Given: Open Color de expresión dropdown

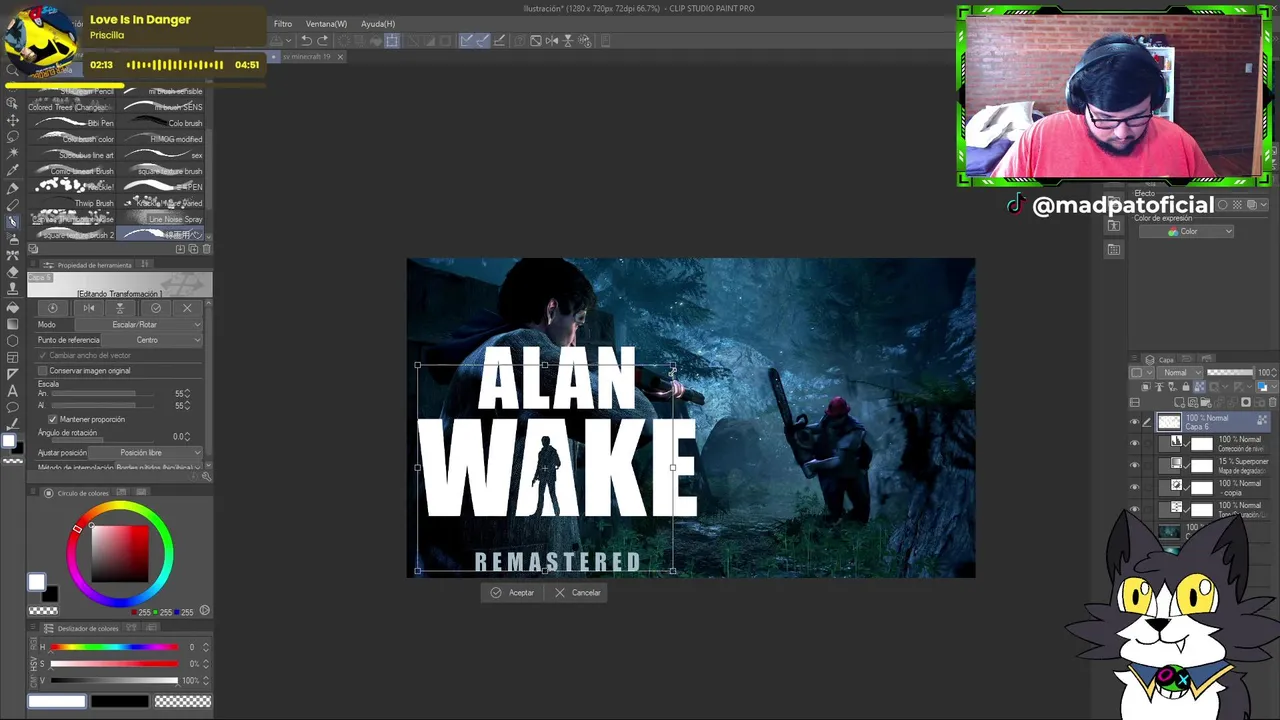Looking at the screenshot, I should [x=1187, y=232].
